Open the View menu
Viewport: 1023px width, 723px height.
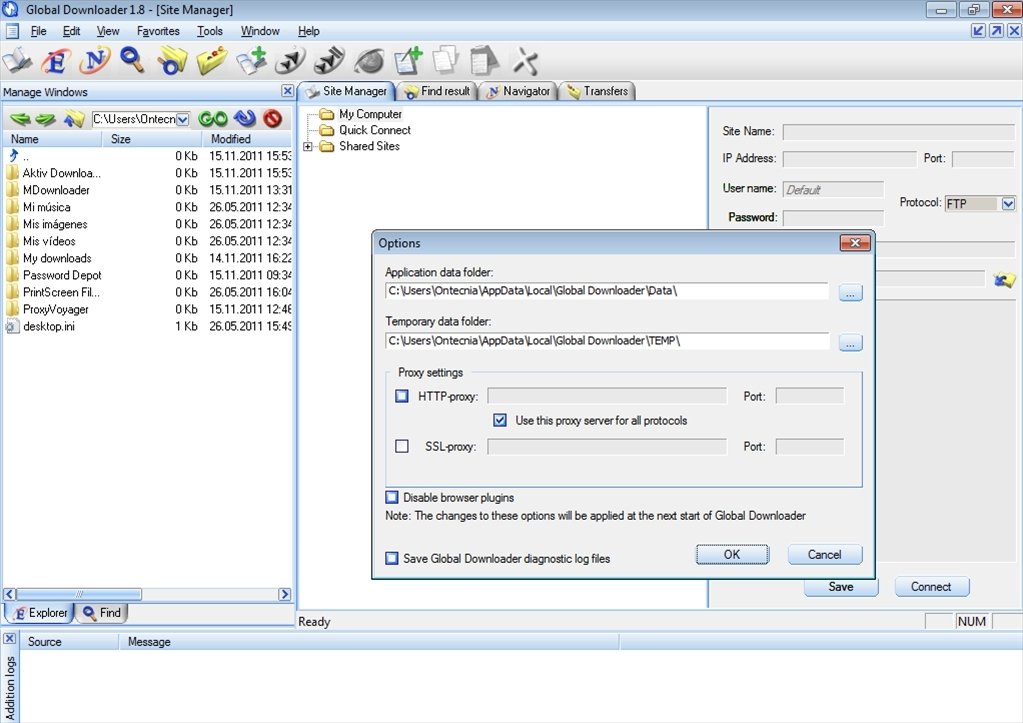(108, 31)
